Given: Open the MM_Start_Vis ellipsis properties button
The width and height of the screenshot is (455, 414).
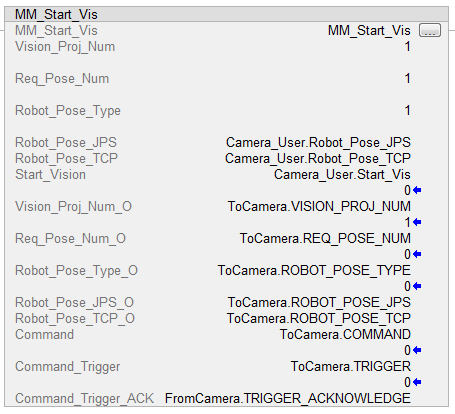Looking at the screenshot, I should tap(430, 30).
